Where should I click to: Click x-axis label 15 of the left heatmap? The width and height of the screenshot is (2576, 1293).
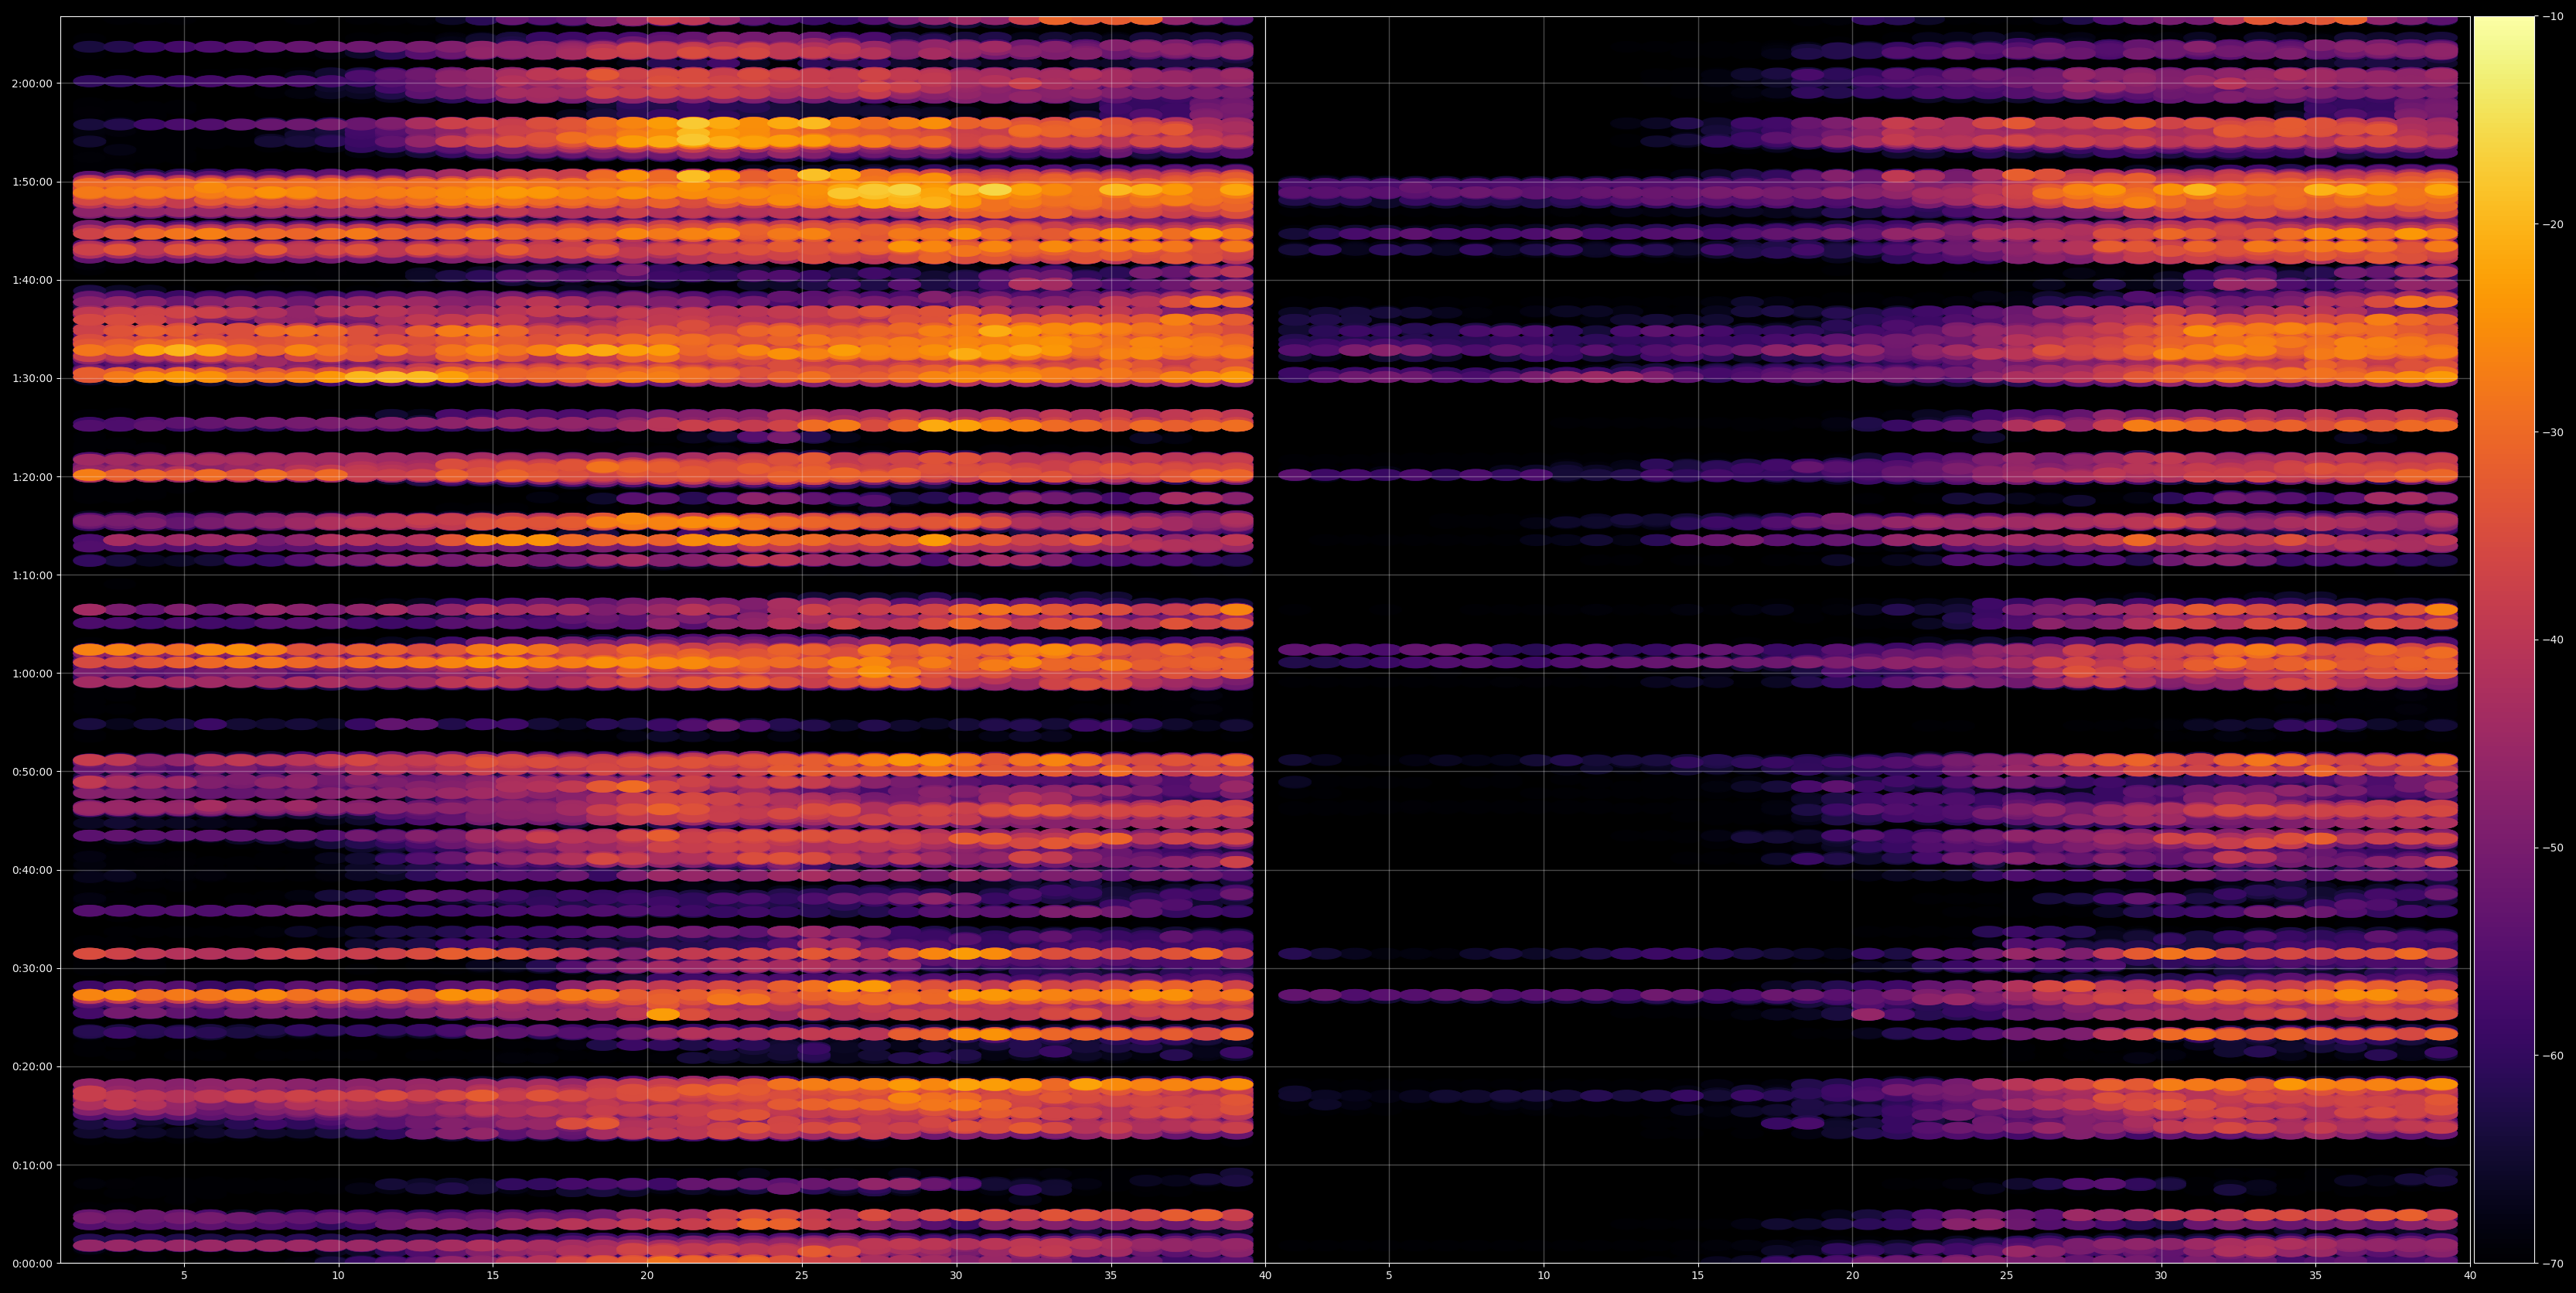pyautogui.click(x=493, y=1276)
